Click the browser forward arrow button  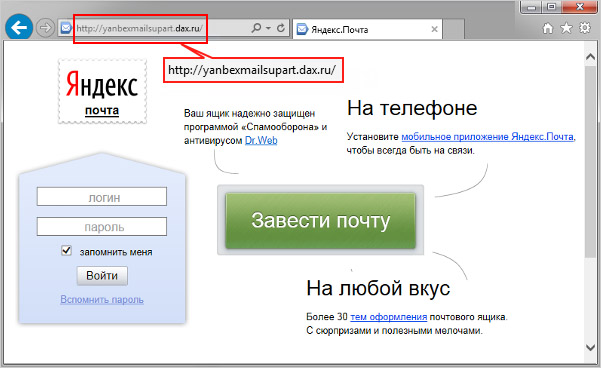pyautogui.click(x=45, y=28)
